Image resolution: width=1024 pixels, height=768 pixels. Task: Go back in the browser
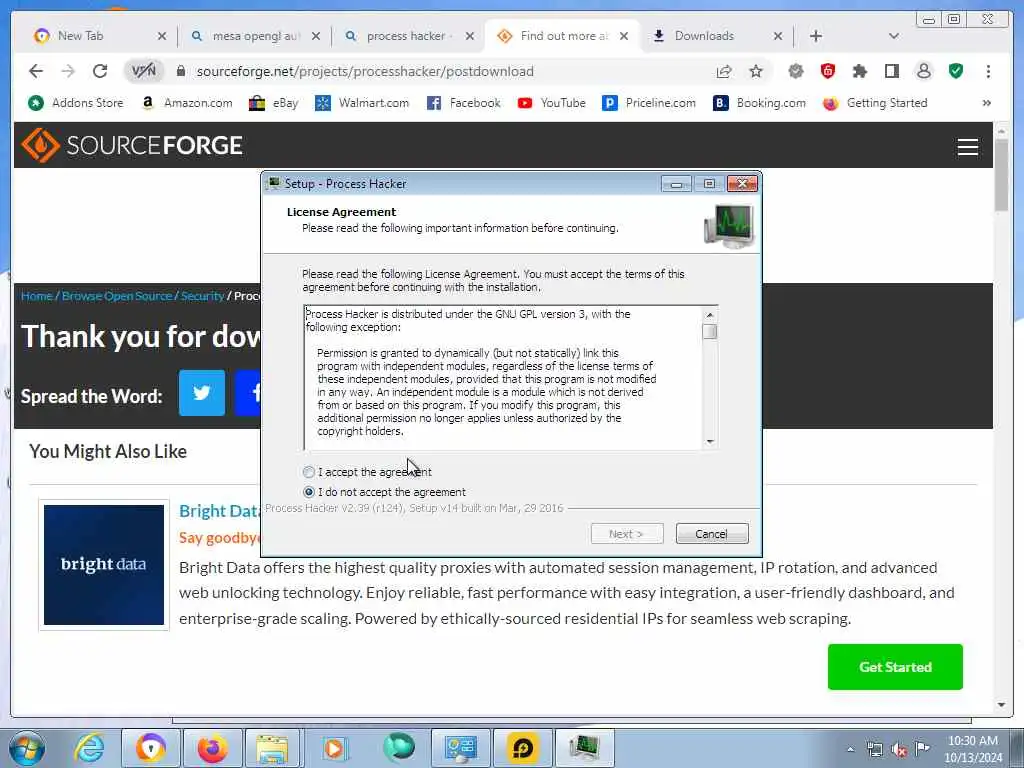click(x=36, y=71)
